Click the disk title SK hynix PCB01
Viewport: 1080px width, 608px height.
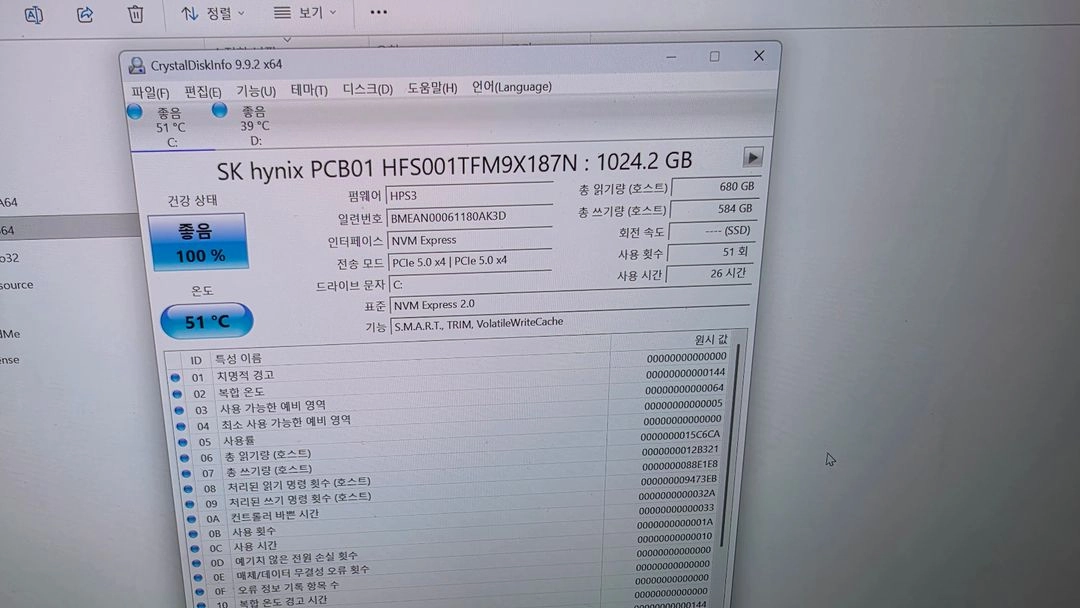pos(453,165)
